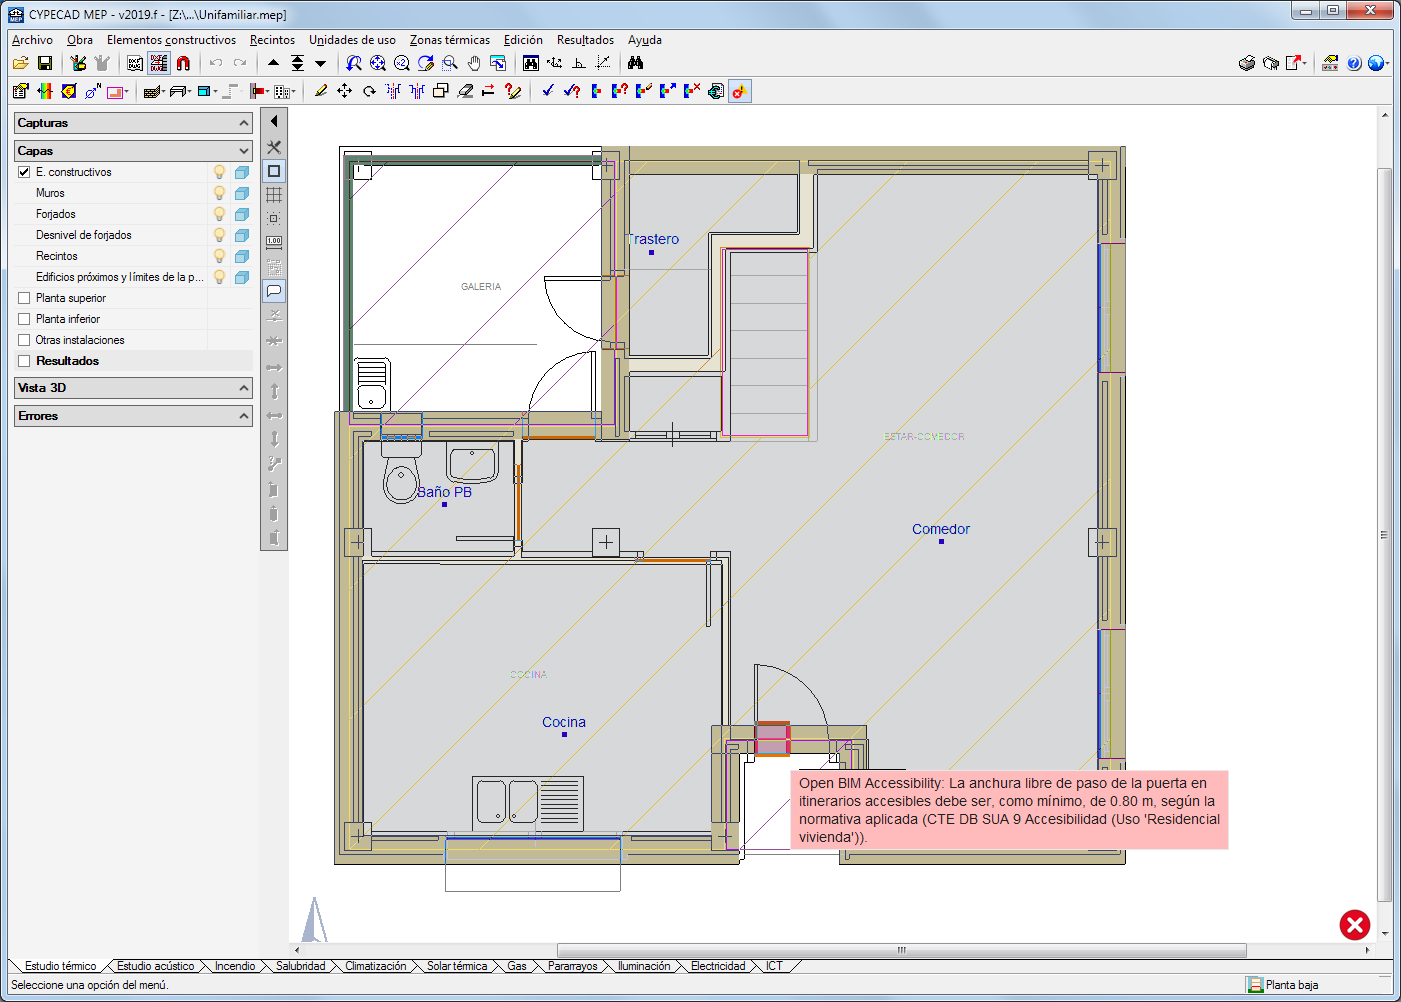
Task: Open the Obra menu
Action: [x=80, y=40]
